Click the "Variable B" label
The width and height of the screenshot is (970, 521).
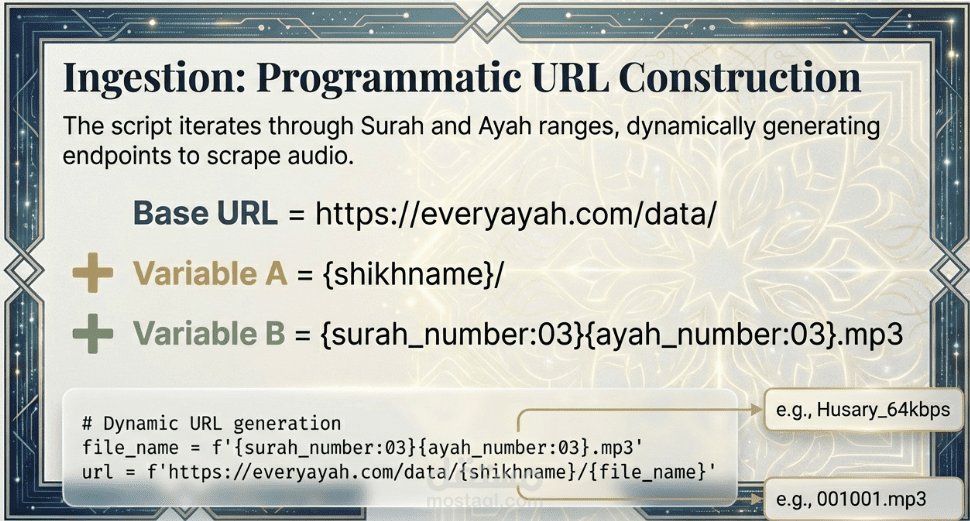(209, 334)
